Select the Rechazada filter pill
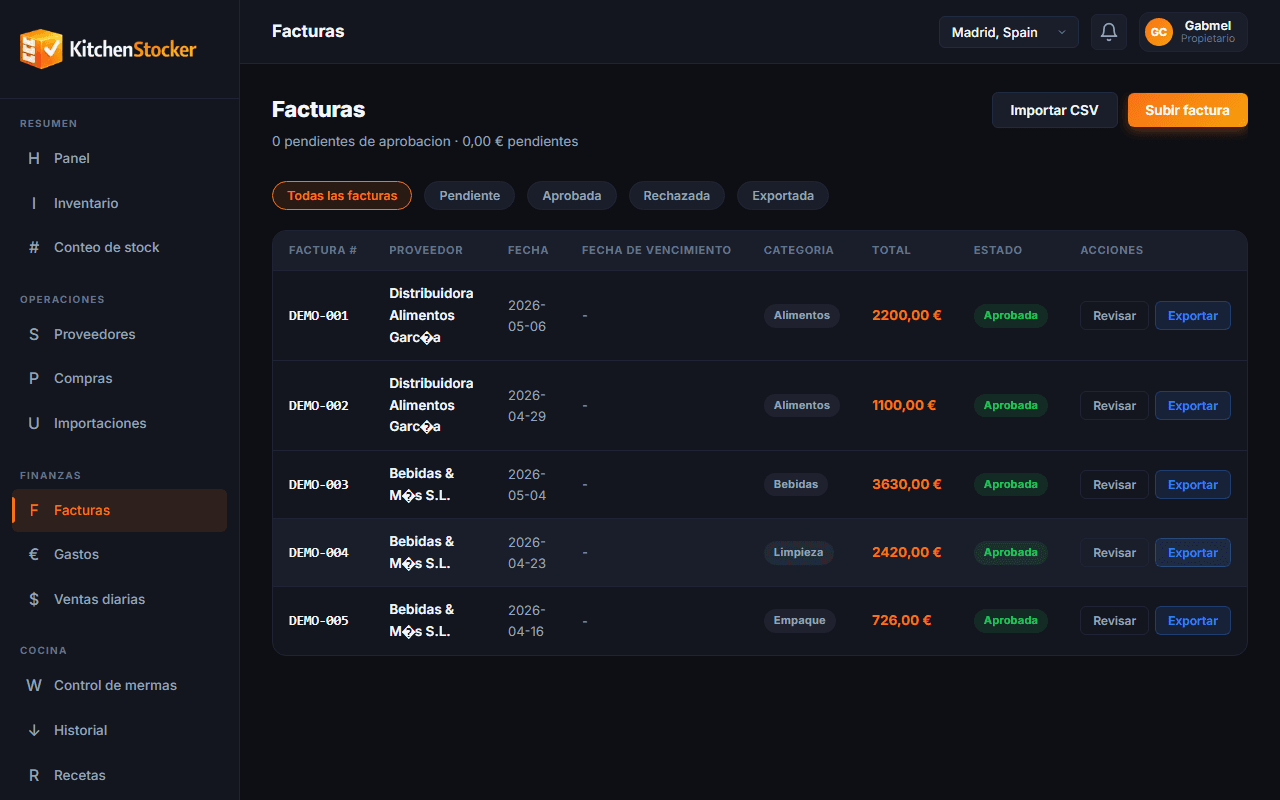The image size is (1280, 800). (x=677, y=196)
